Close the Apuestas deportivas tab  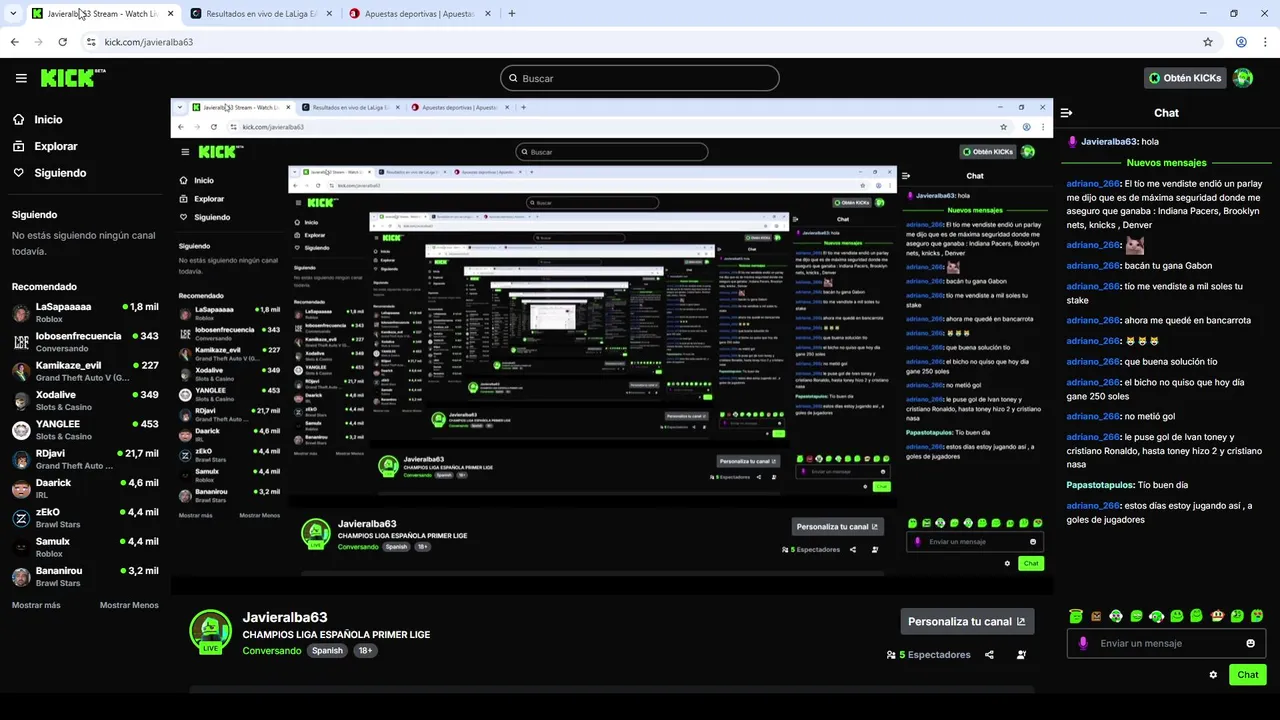[490, 14]
